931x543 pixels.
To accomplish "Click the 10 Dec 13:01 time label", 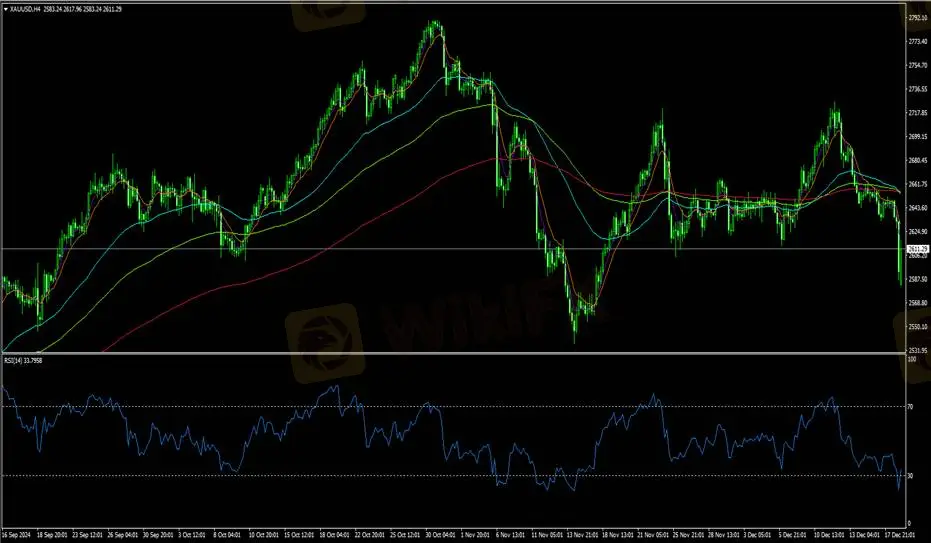I will click(x=829, y=535).
